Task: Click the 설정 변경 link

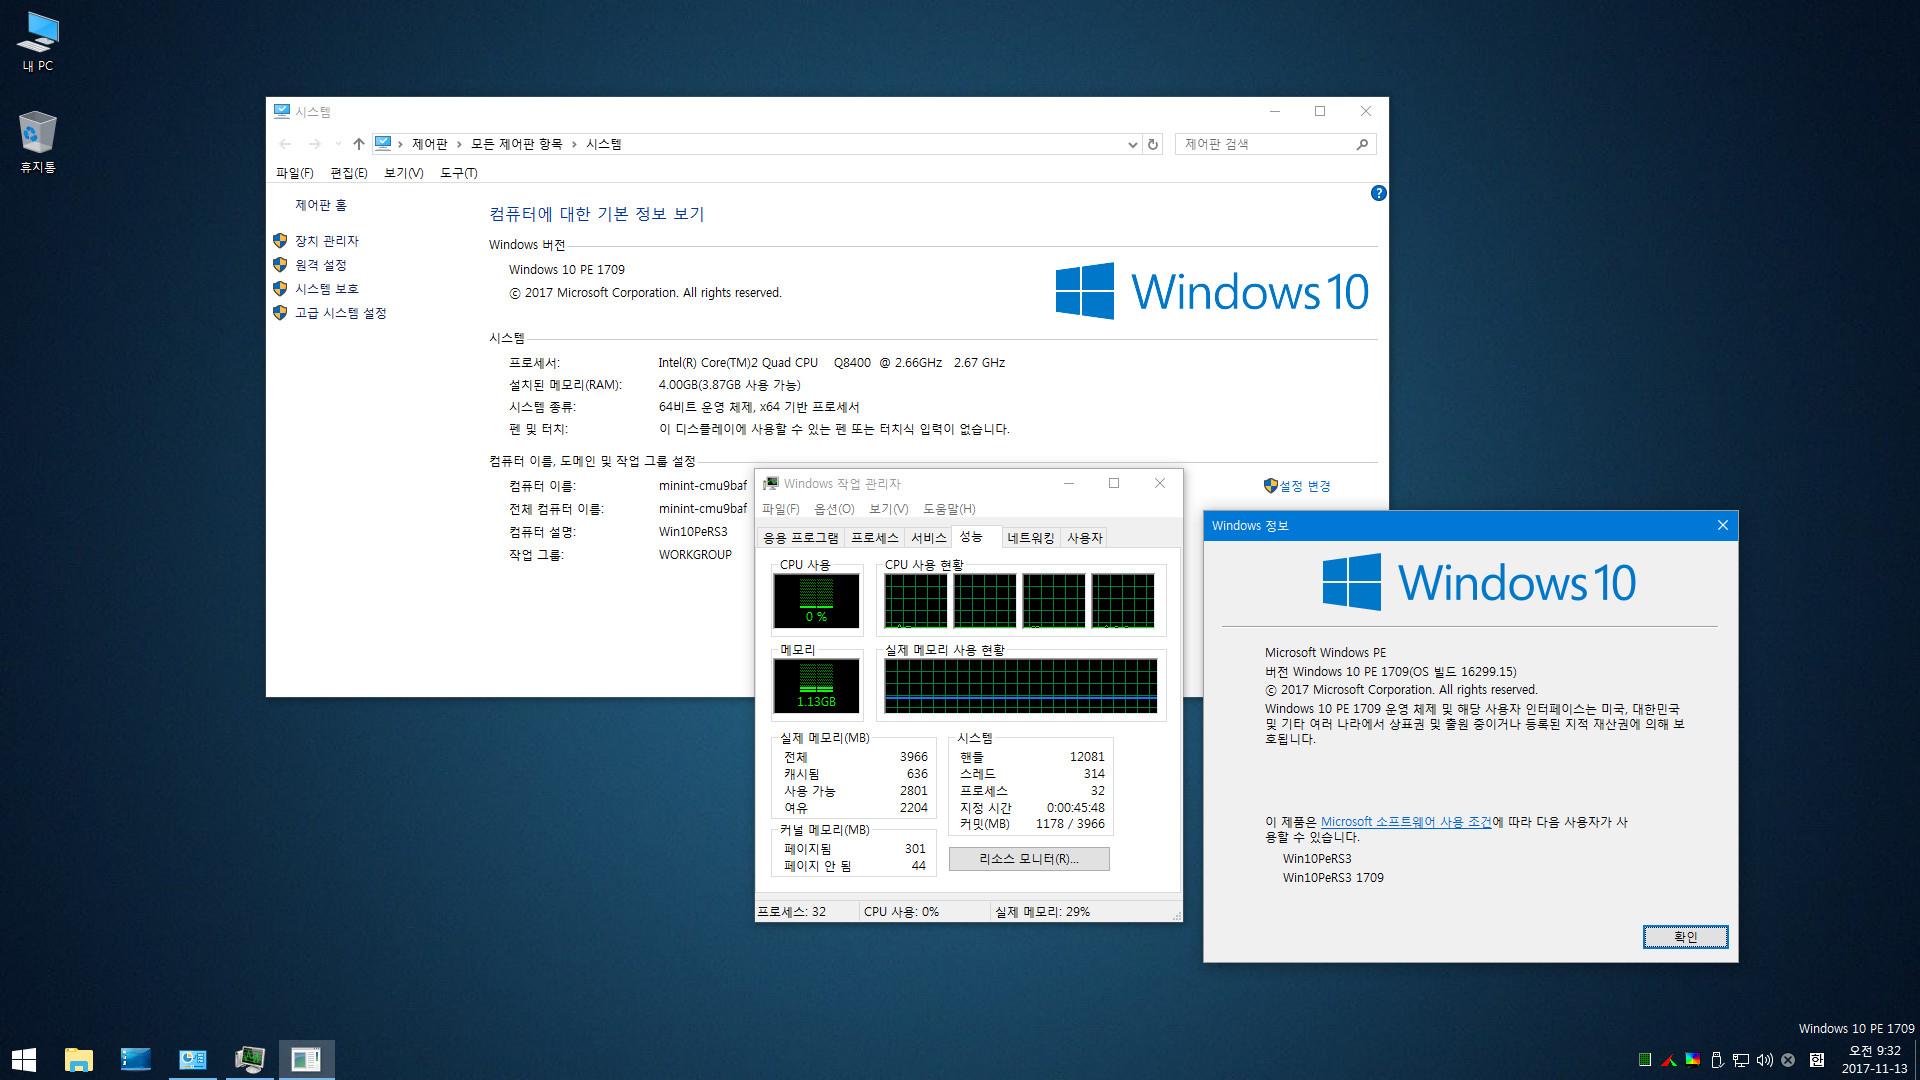Action: coord(1305,486)
